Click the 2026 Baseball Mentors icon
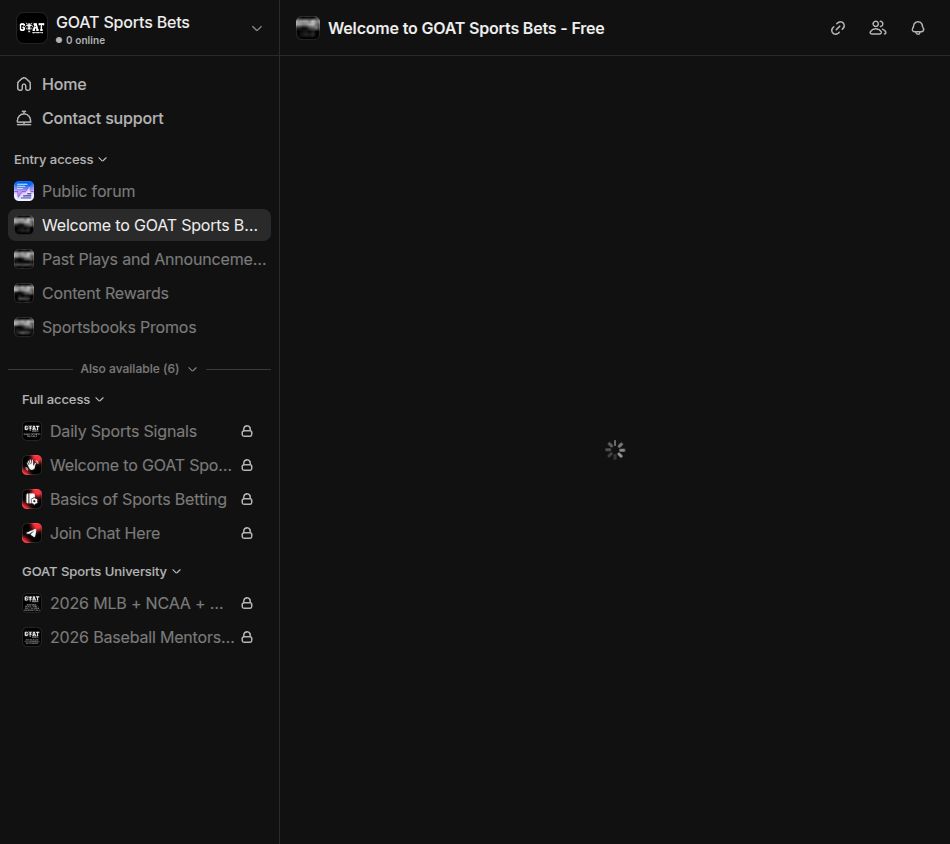This screenshot has width=950, height=844. (32, 637)
